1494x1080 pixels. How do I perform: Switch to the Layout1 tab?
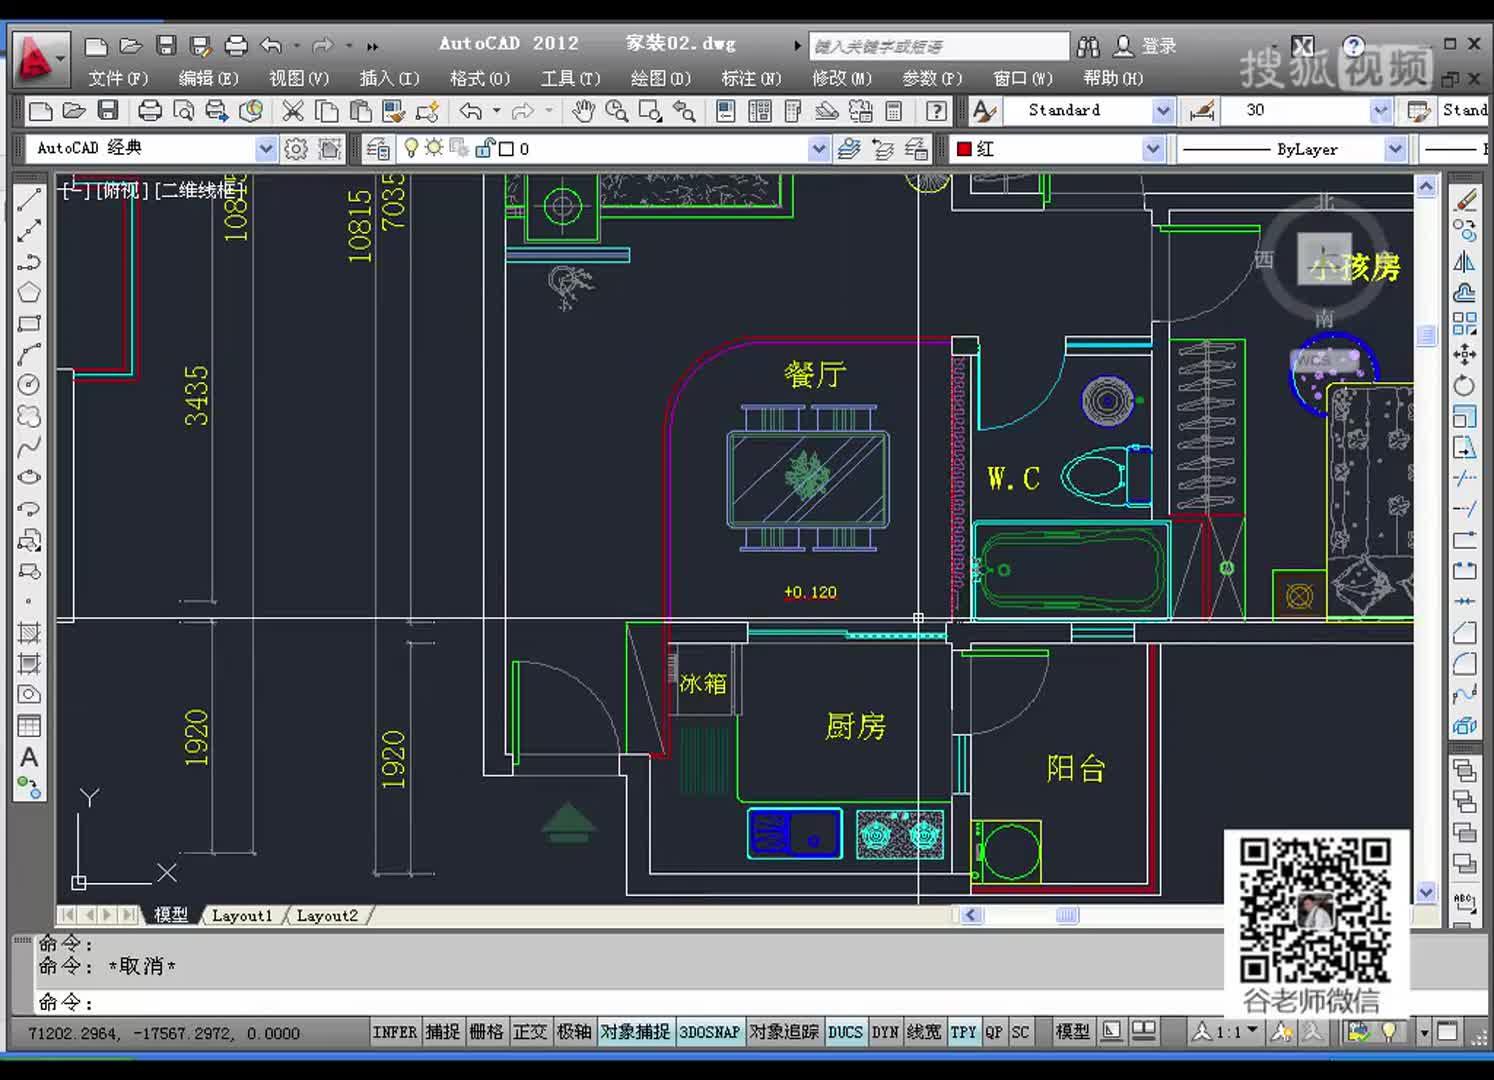coord(243,915)
